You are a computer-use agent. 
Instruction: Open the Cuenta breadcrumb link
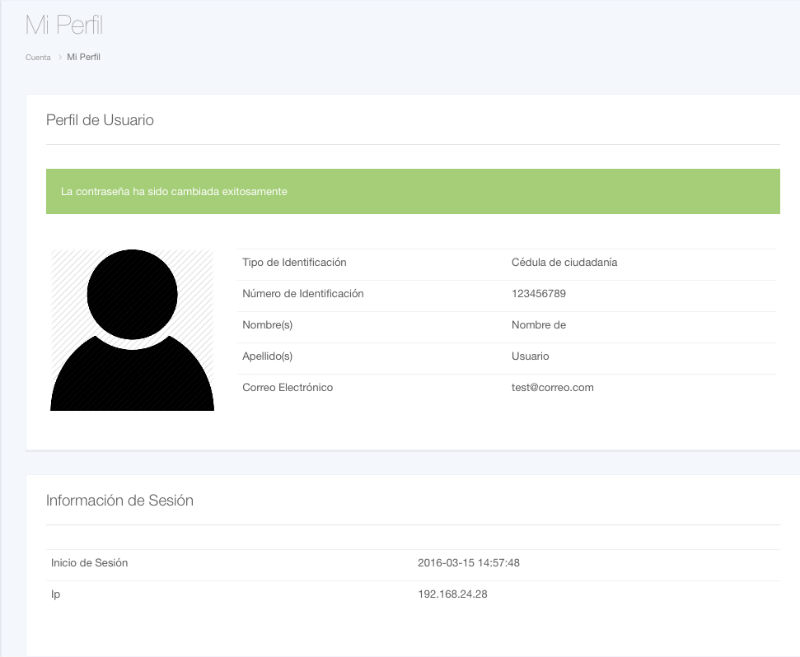(38, 57)
